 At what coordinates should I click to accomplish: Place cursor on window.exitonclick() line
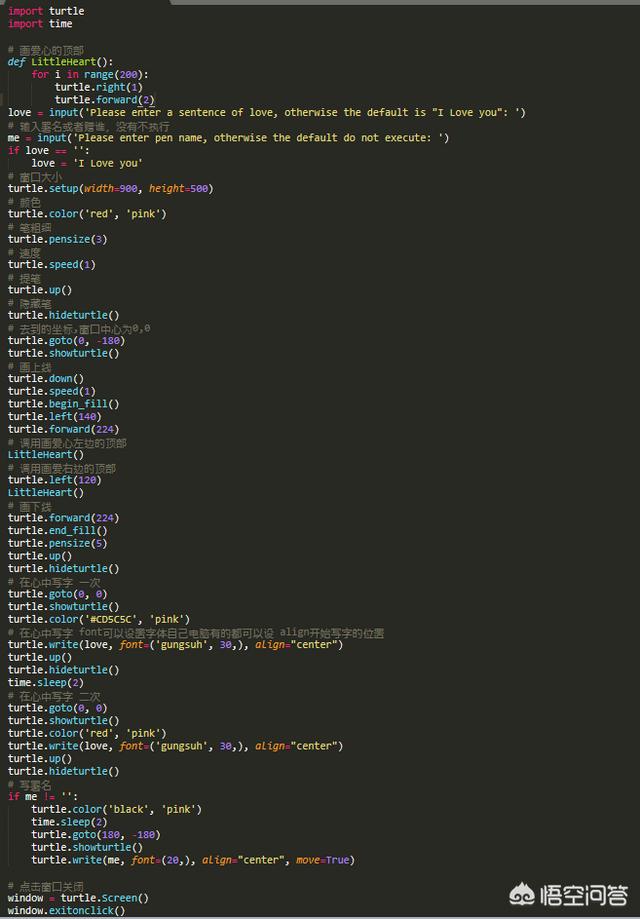point(66,910)
